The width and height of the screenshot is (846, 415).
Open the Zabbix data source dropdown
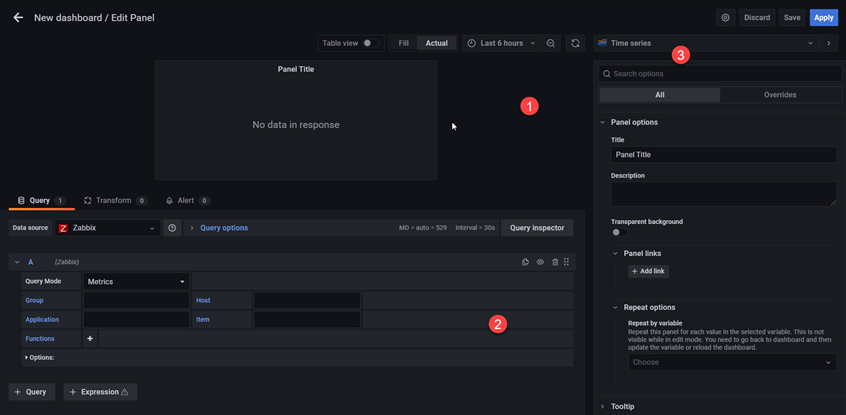(107, 228)
